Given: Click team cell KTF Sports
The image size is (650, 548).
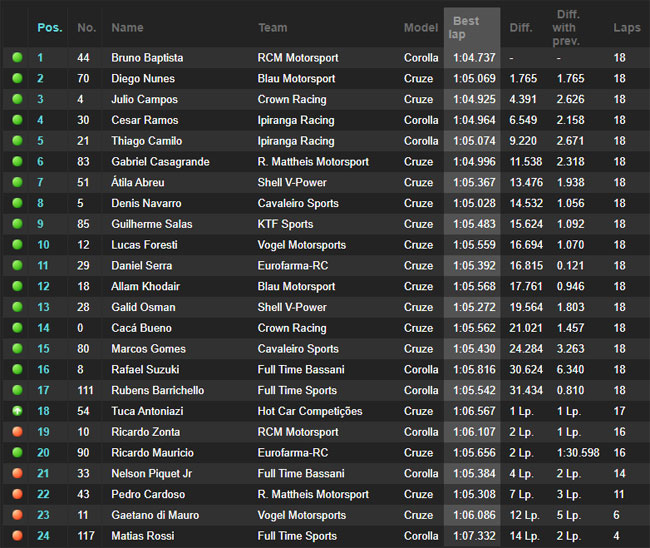Looking at the screenshot, I should 285,224.
